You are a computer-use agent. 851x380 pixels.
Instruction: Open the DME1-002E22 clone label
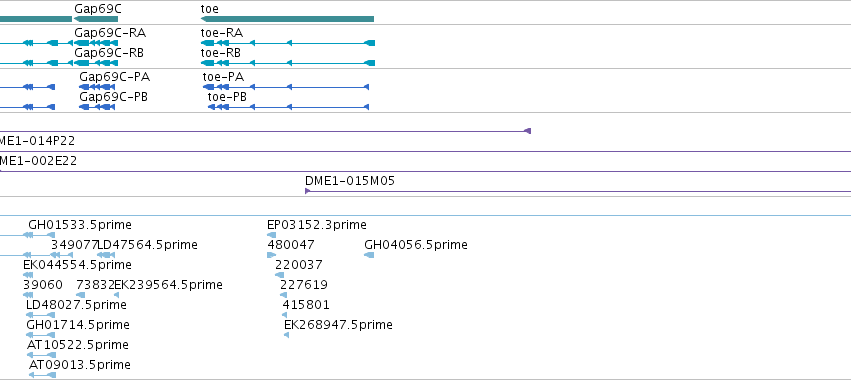pyautogui.click(x=37, y=161)
